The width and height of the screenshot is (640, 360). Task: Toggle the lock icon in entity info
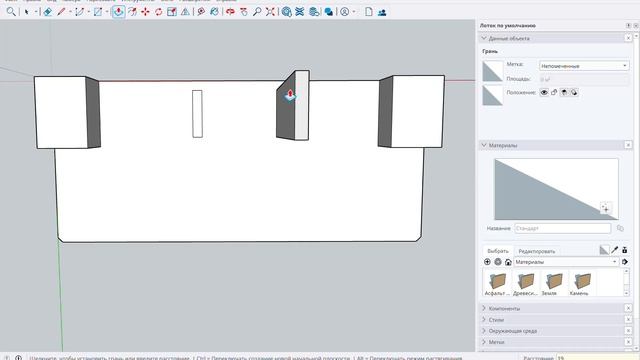[554, 93]
